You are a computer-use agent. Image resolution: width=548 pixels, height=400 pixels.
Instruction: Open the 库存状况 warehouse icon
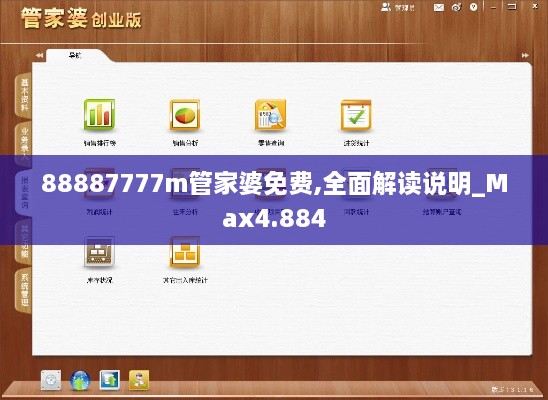pyautogui.click(x=99, y=252)
